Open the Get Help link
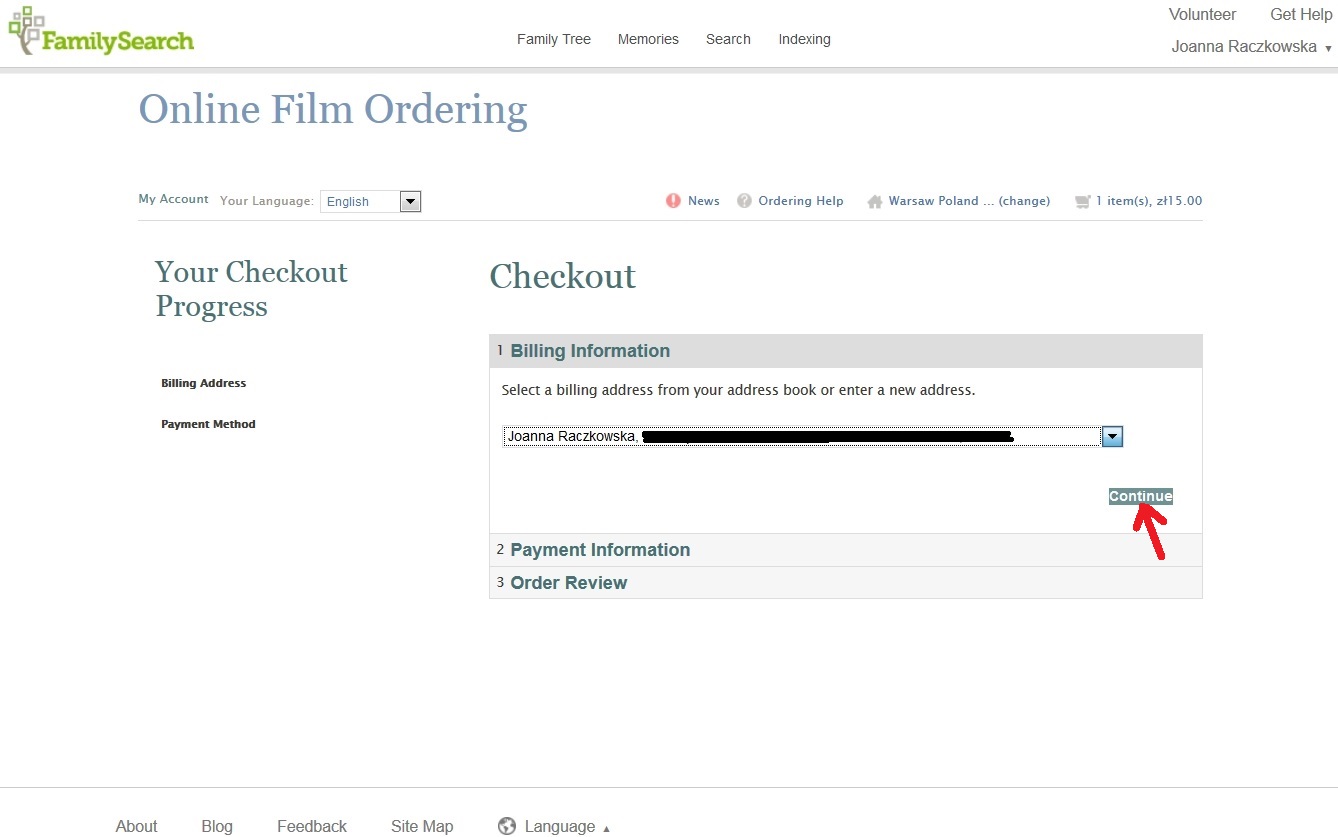 [x=1300, y=14]
